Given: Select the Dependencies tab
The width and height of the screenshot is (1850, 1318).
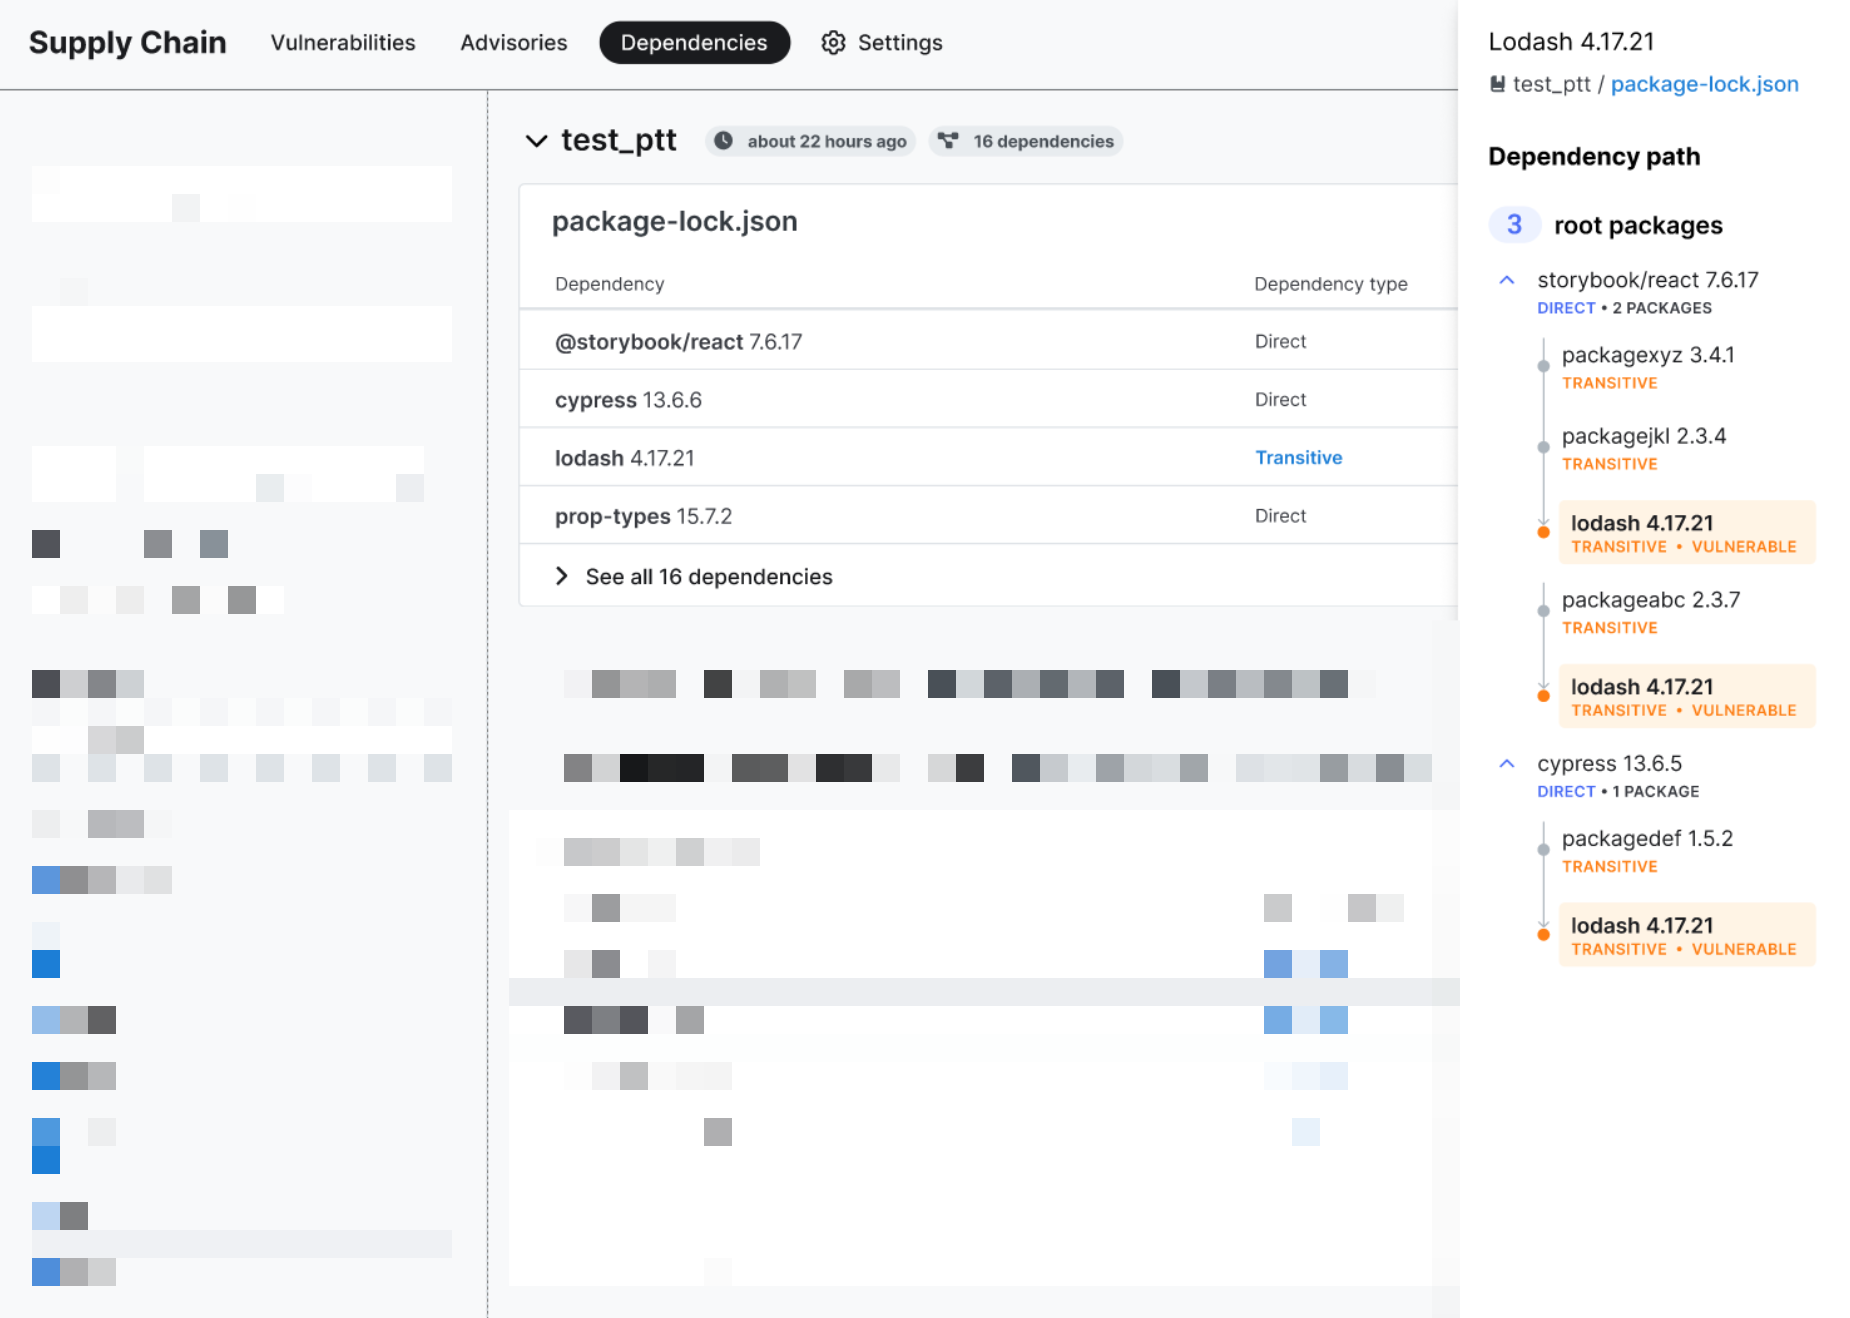Looking at the screenshot, I should click(694, 43).
